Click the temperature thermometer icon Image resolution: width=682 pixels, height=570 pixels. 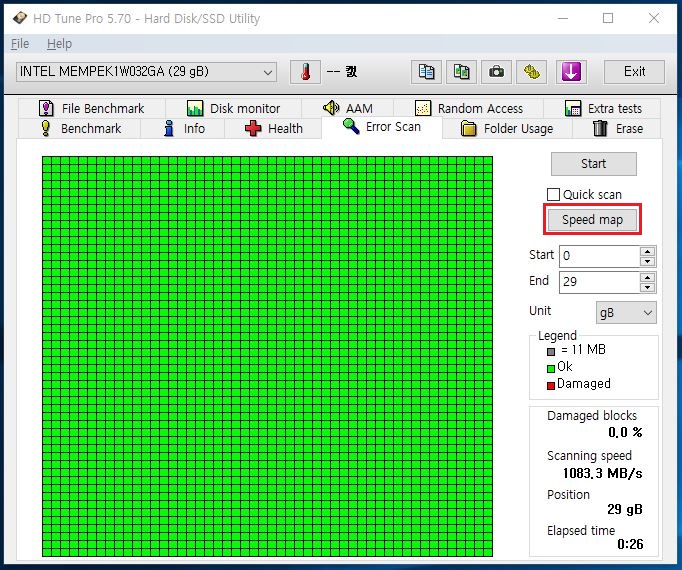[305, 72]
